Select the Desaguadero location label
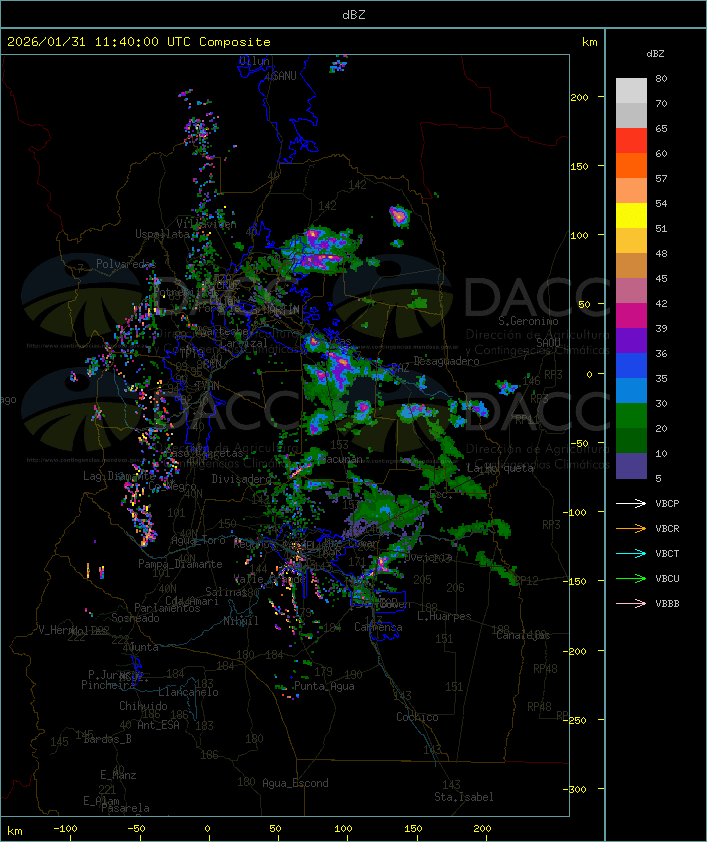This screenshot has height=842, width=707. click(x=446, y=361)
